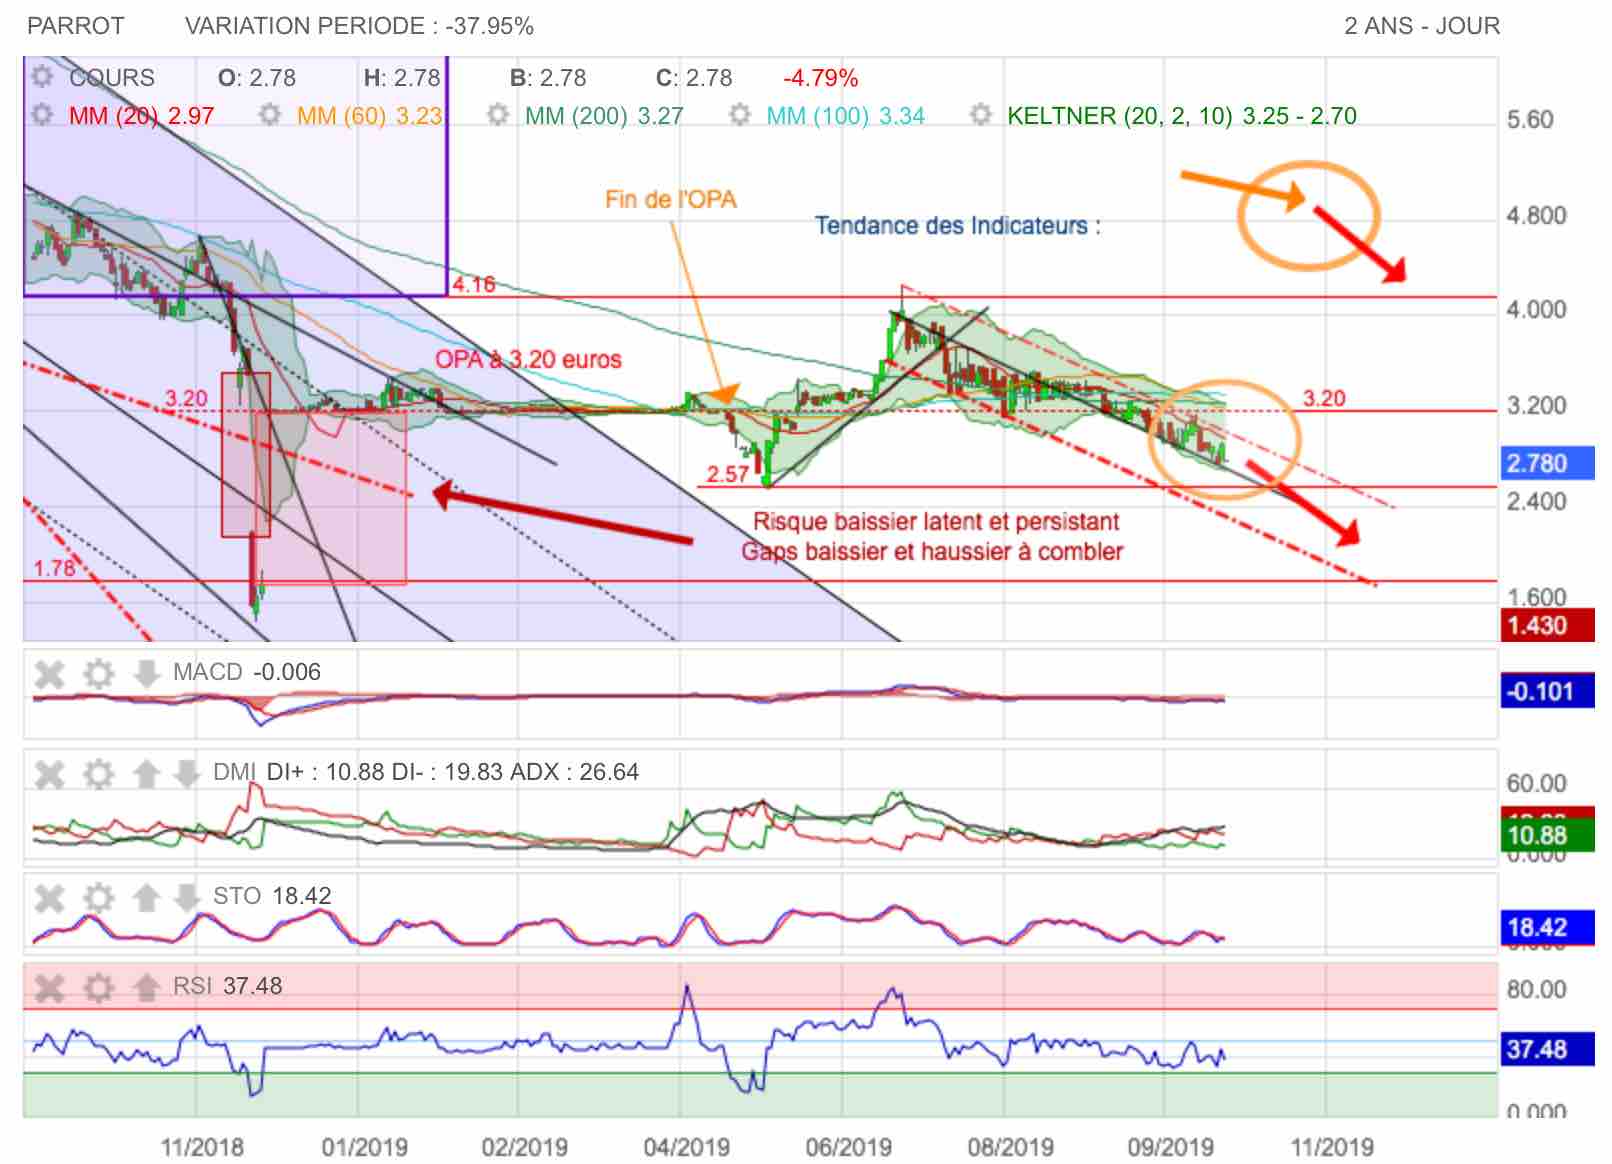Click the PARROT stock title
The image size is (1612, 1164).
coord(76,26)
